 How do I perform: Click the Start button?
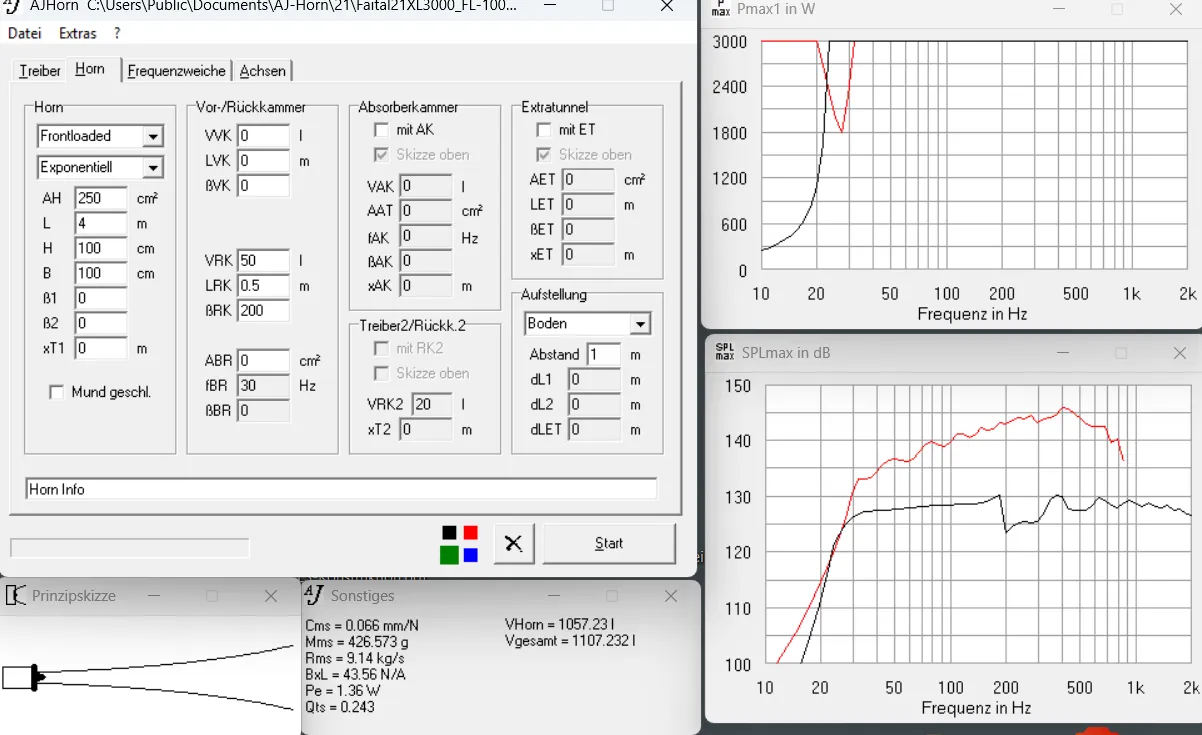pyautogui.click(x=609, y=543)
